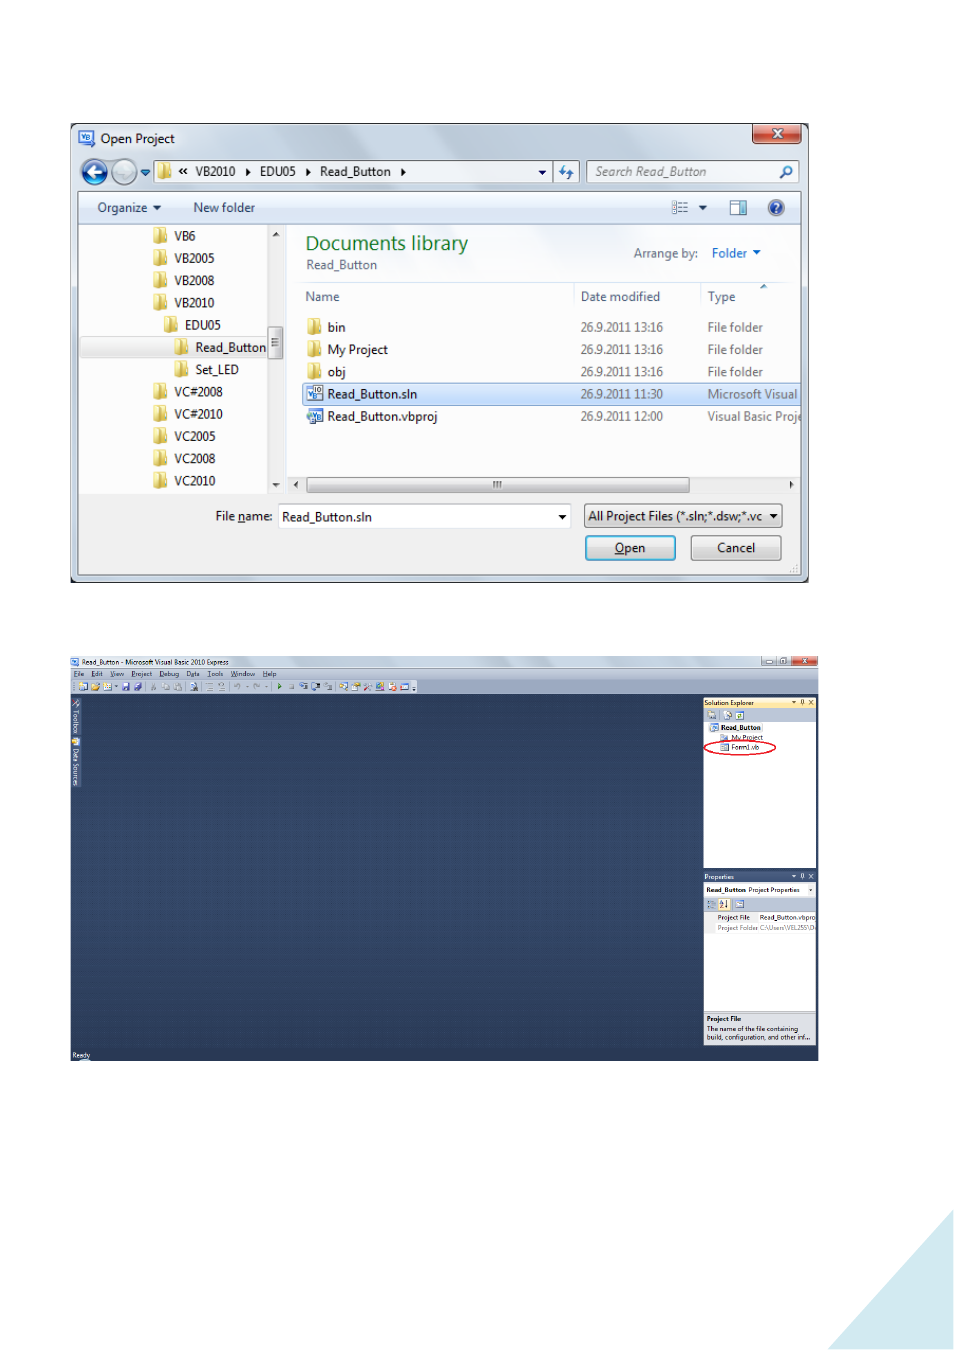Refresh the Read_Button folder address bar
This screenshot has width=954, height=1350.
pyautogui.click(x=566, y=172)
